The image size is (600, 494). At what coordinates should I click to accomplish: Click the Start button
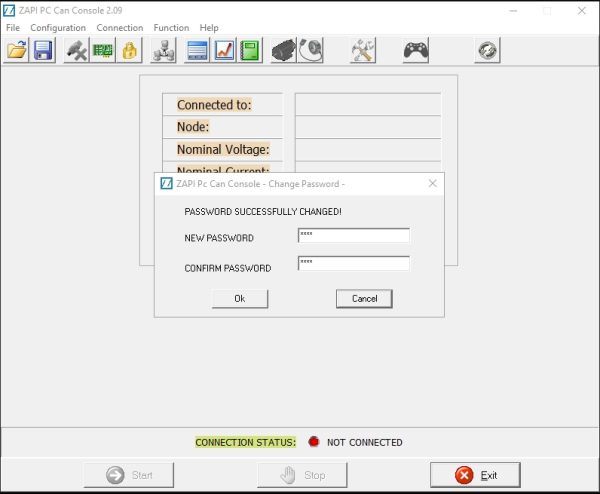[129, 475]
